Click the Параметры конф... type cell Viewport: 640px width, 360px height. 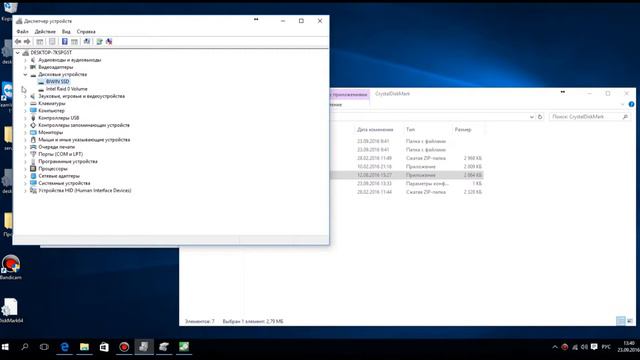427,184
